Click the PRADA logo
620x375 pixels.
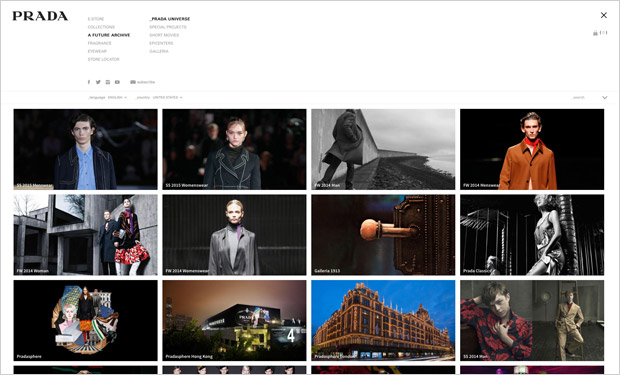40,16
